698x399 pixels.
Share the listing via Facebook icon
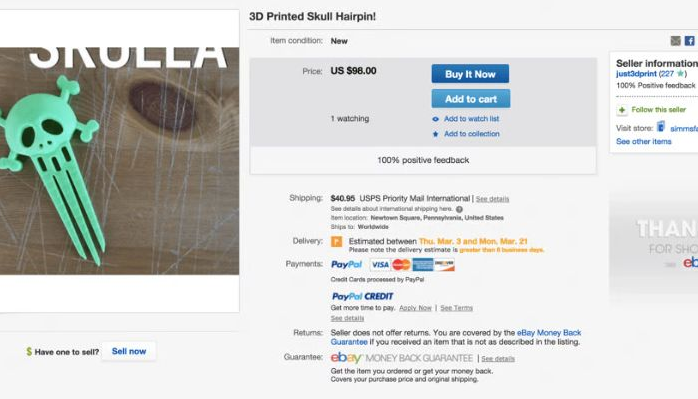[x=690, y=41]
